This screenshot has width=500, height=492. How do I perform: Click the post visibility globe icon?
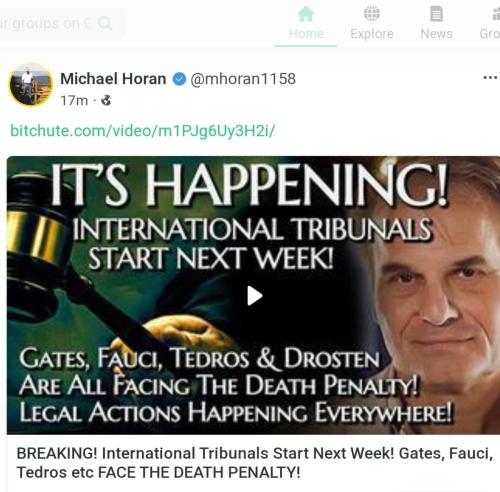(106, 100)
